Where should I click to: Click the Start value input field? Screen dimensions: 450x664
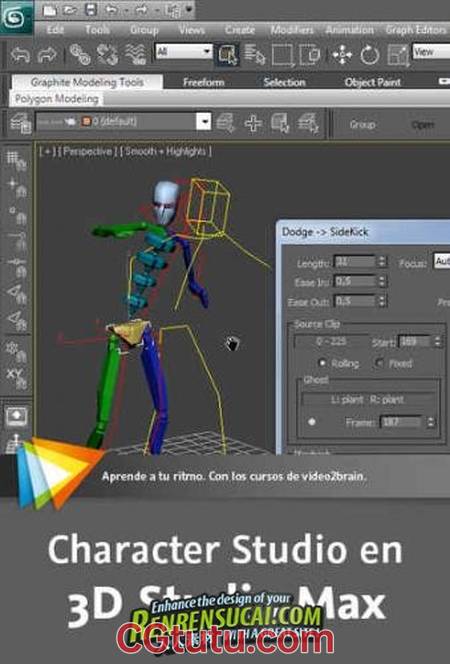414,341
